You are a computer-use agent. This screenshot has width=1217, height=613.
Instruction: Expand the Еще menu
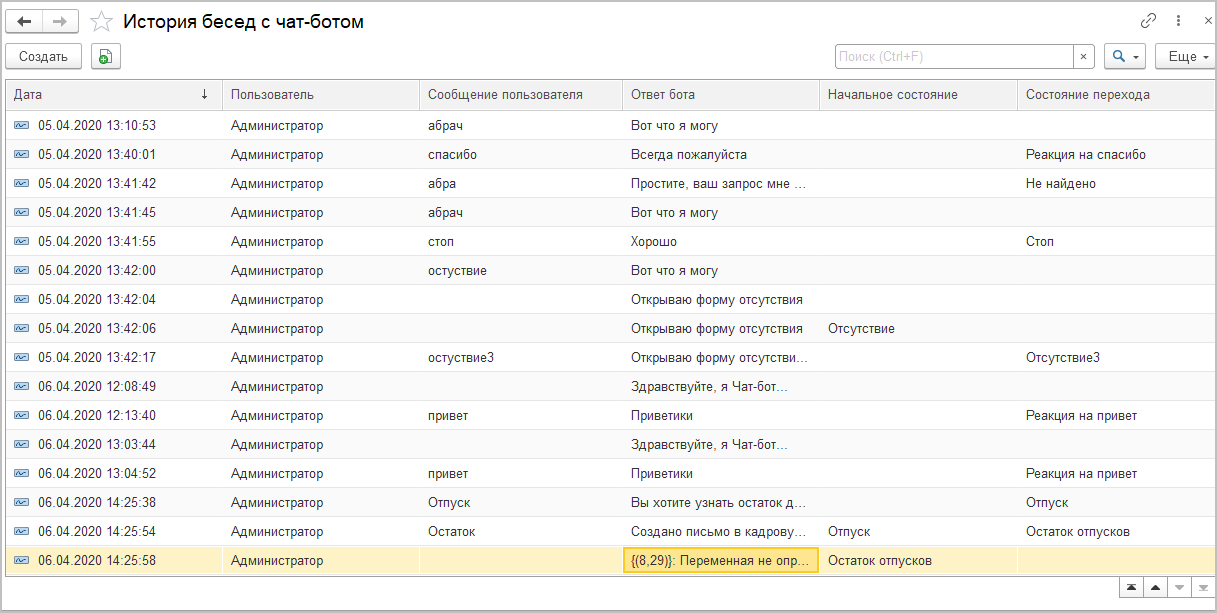[x=1185, y=57]
